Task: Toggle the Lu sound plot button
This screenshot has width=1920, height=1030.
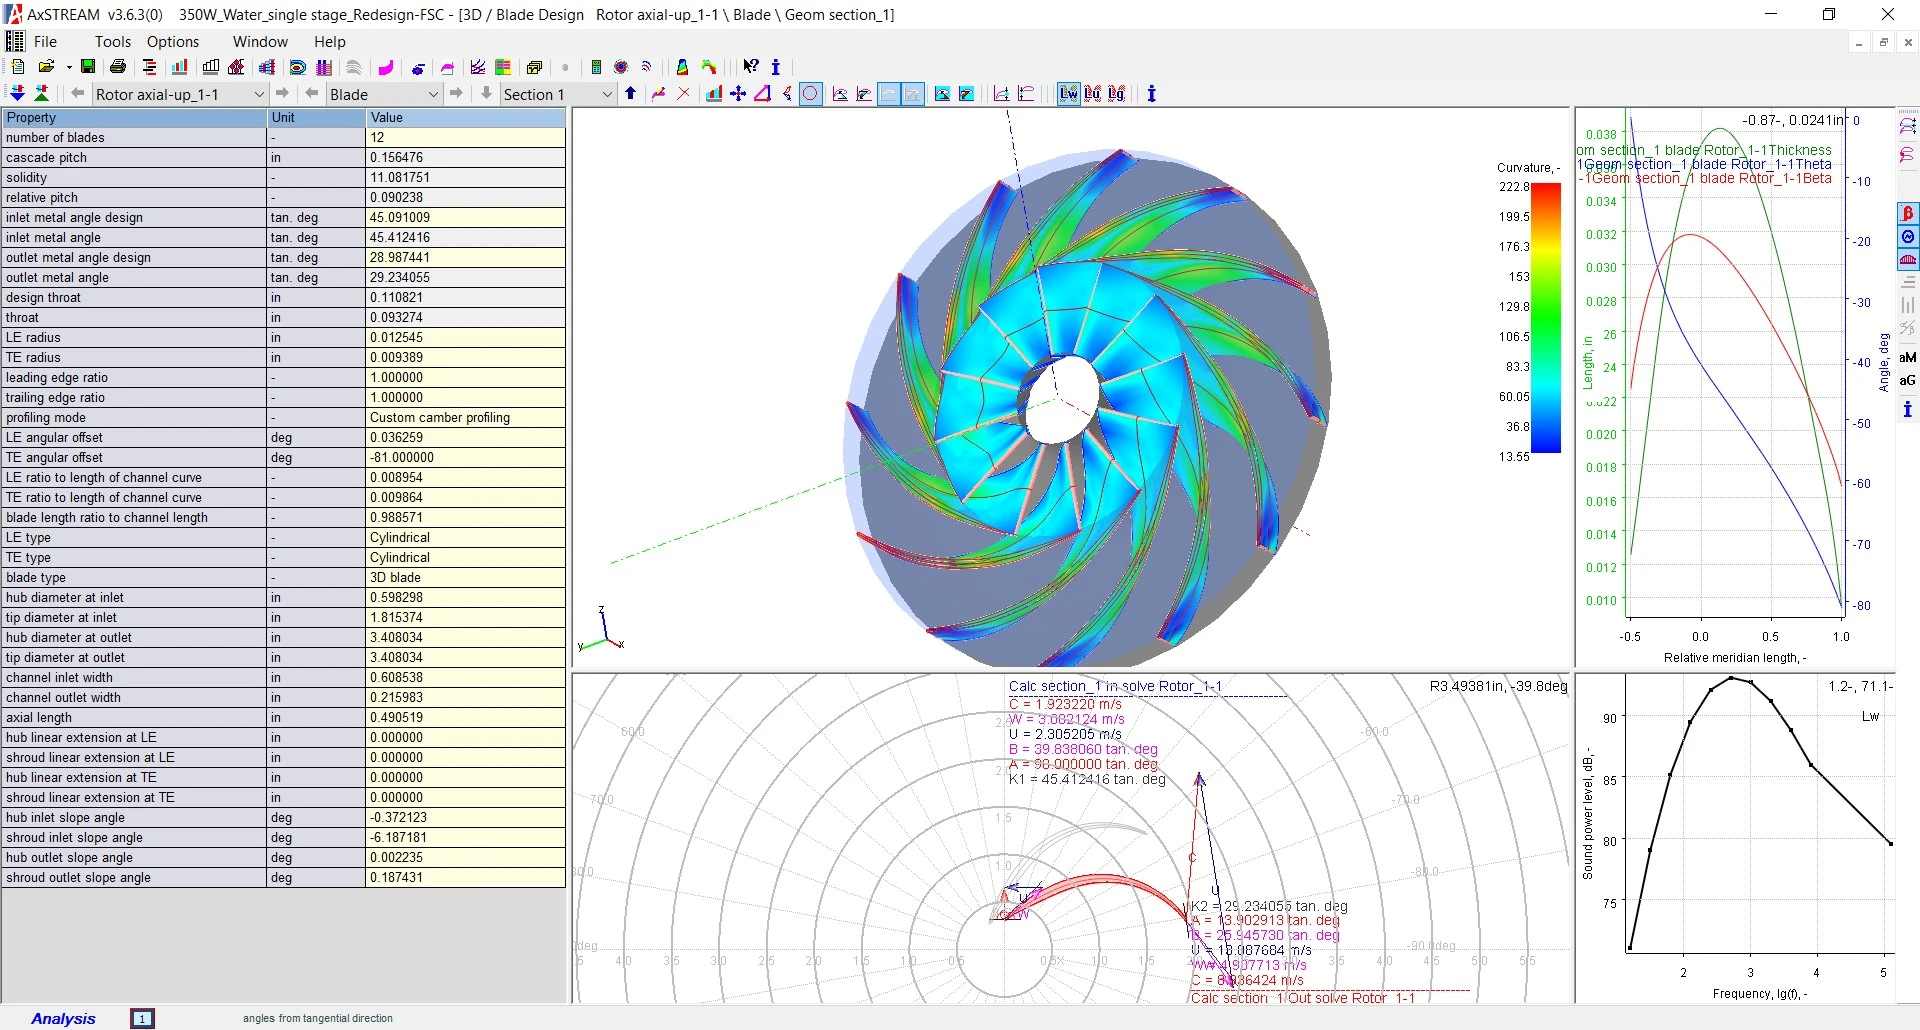Action: click(1092, 93)
